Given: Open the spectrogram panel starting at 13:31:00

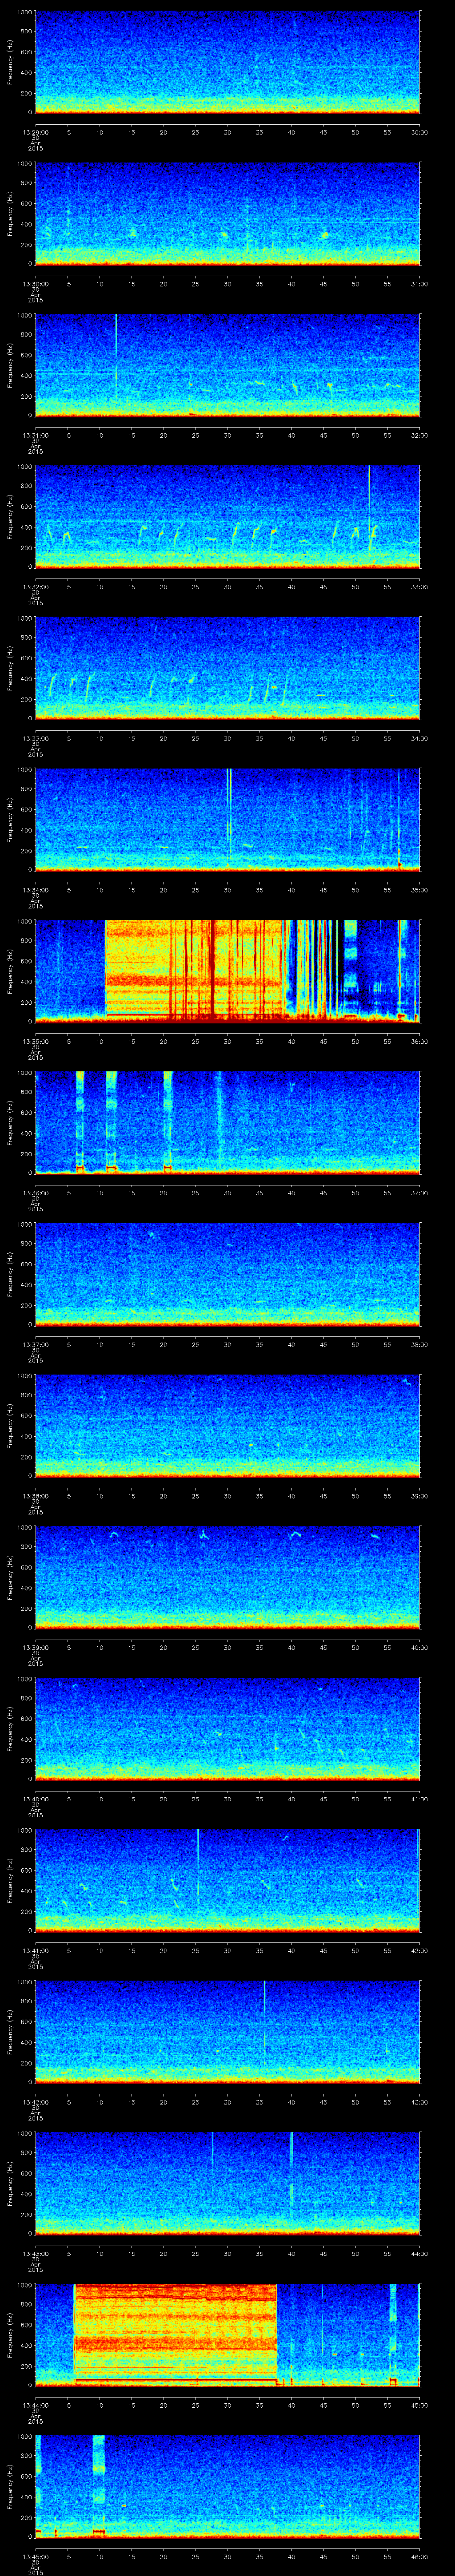Looking at the screenshot, I should [x=227, y=365].
